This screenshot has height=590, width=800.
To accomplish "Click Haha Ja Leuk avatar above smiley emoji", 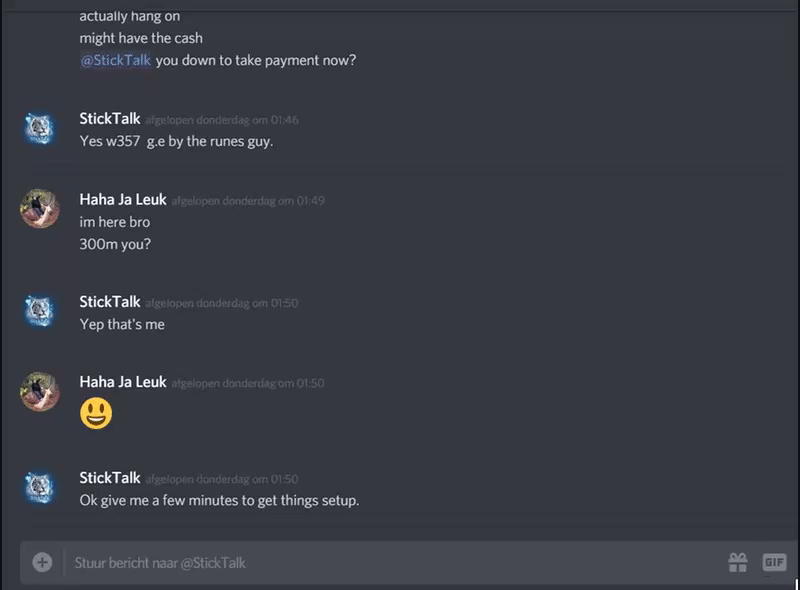I will pos(40,391).
